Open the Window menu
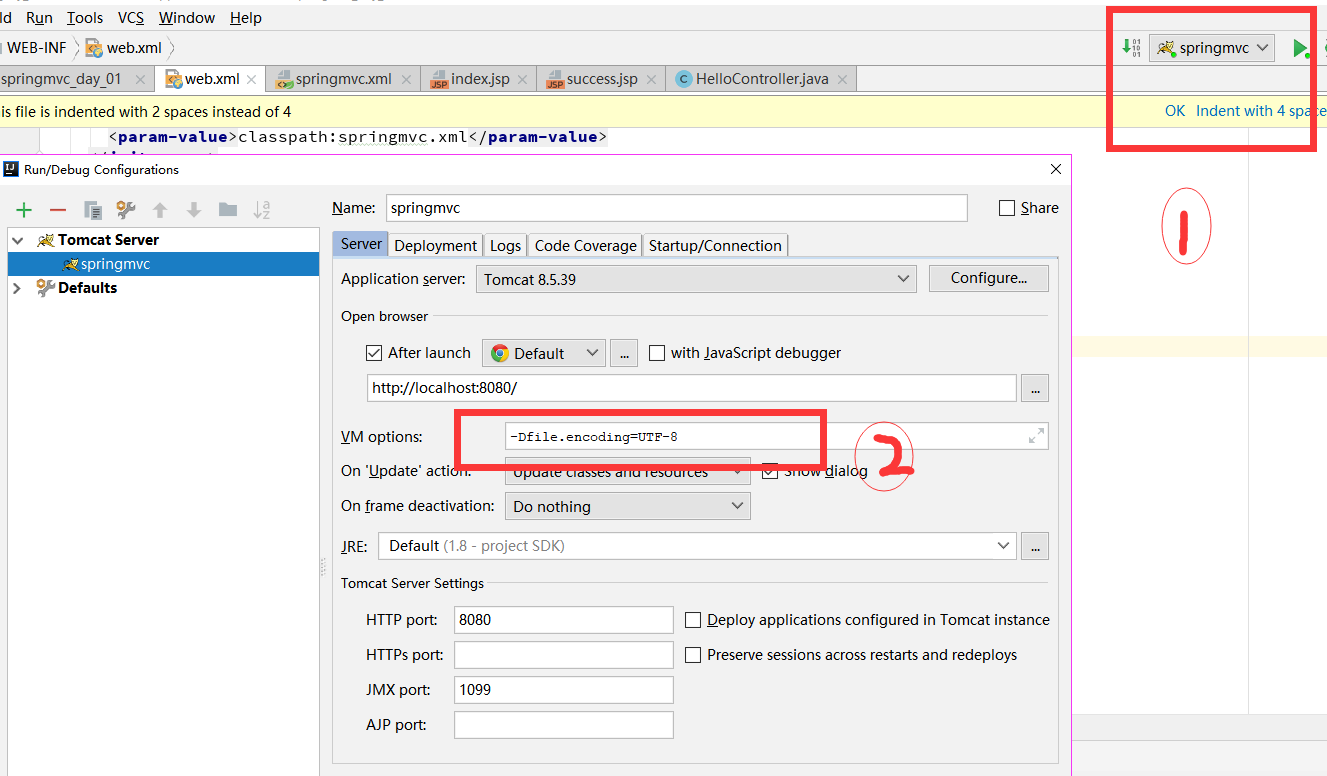 pyautogui.click(x=187, y=17)
